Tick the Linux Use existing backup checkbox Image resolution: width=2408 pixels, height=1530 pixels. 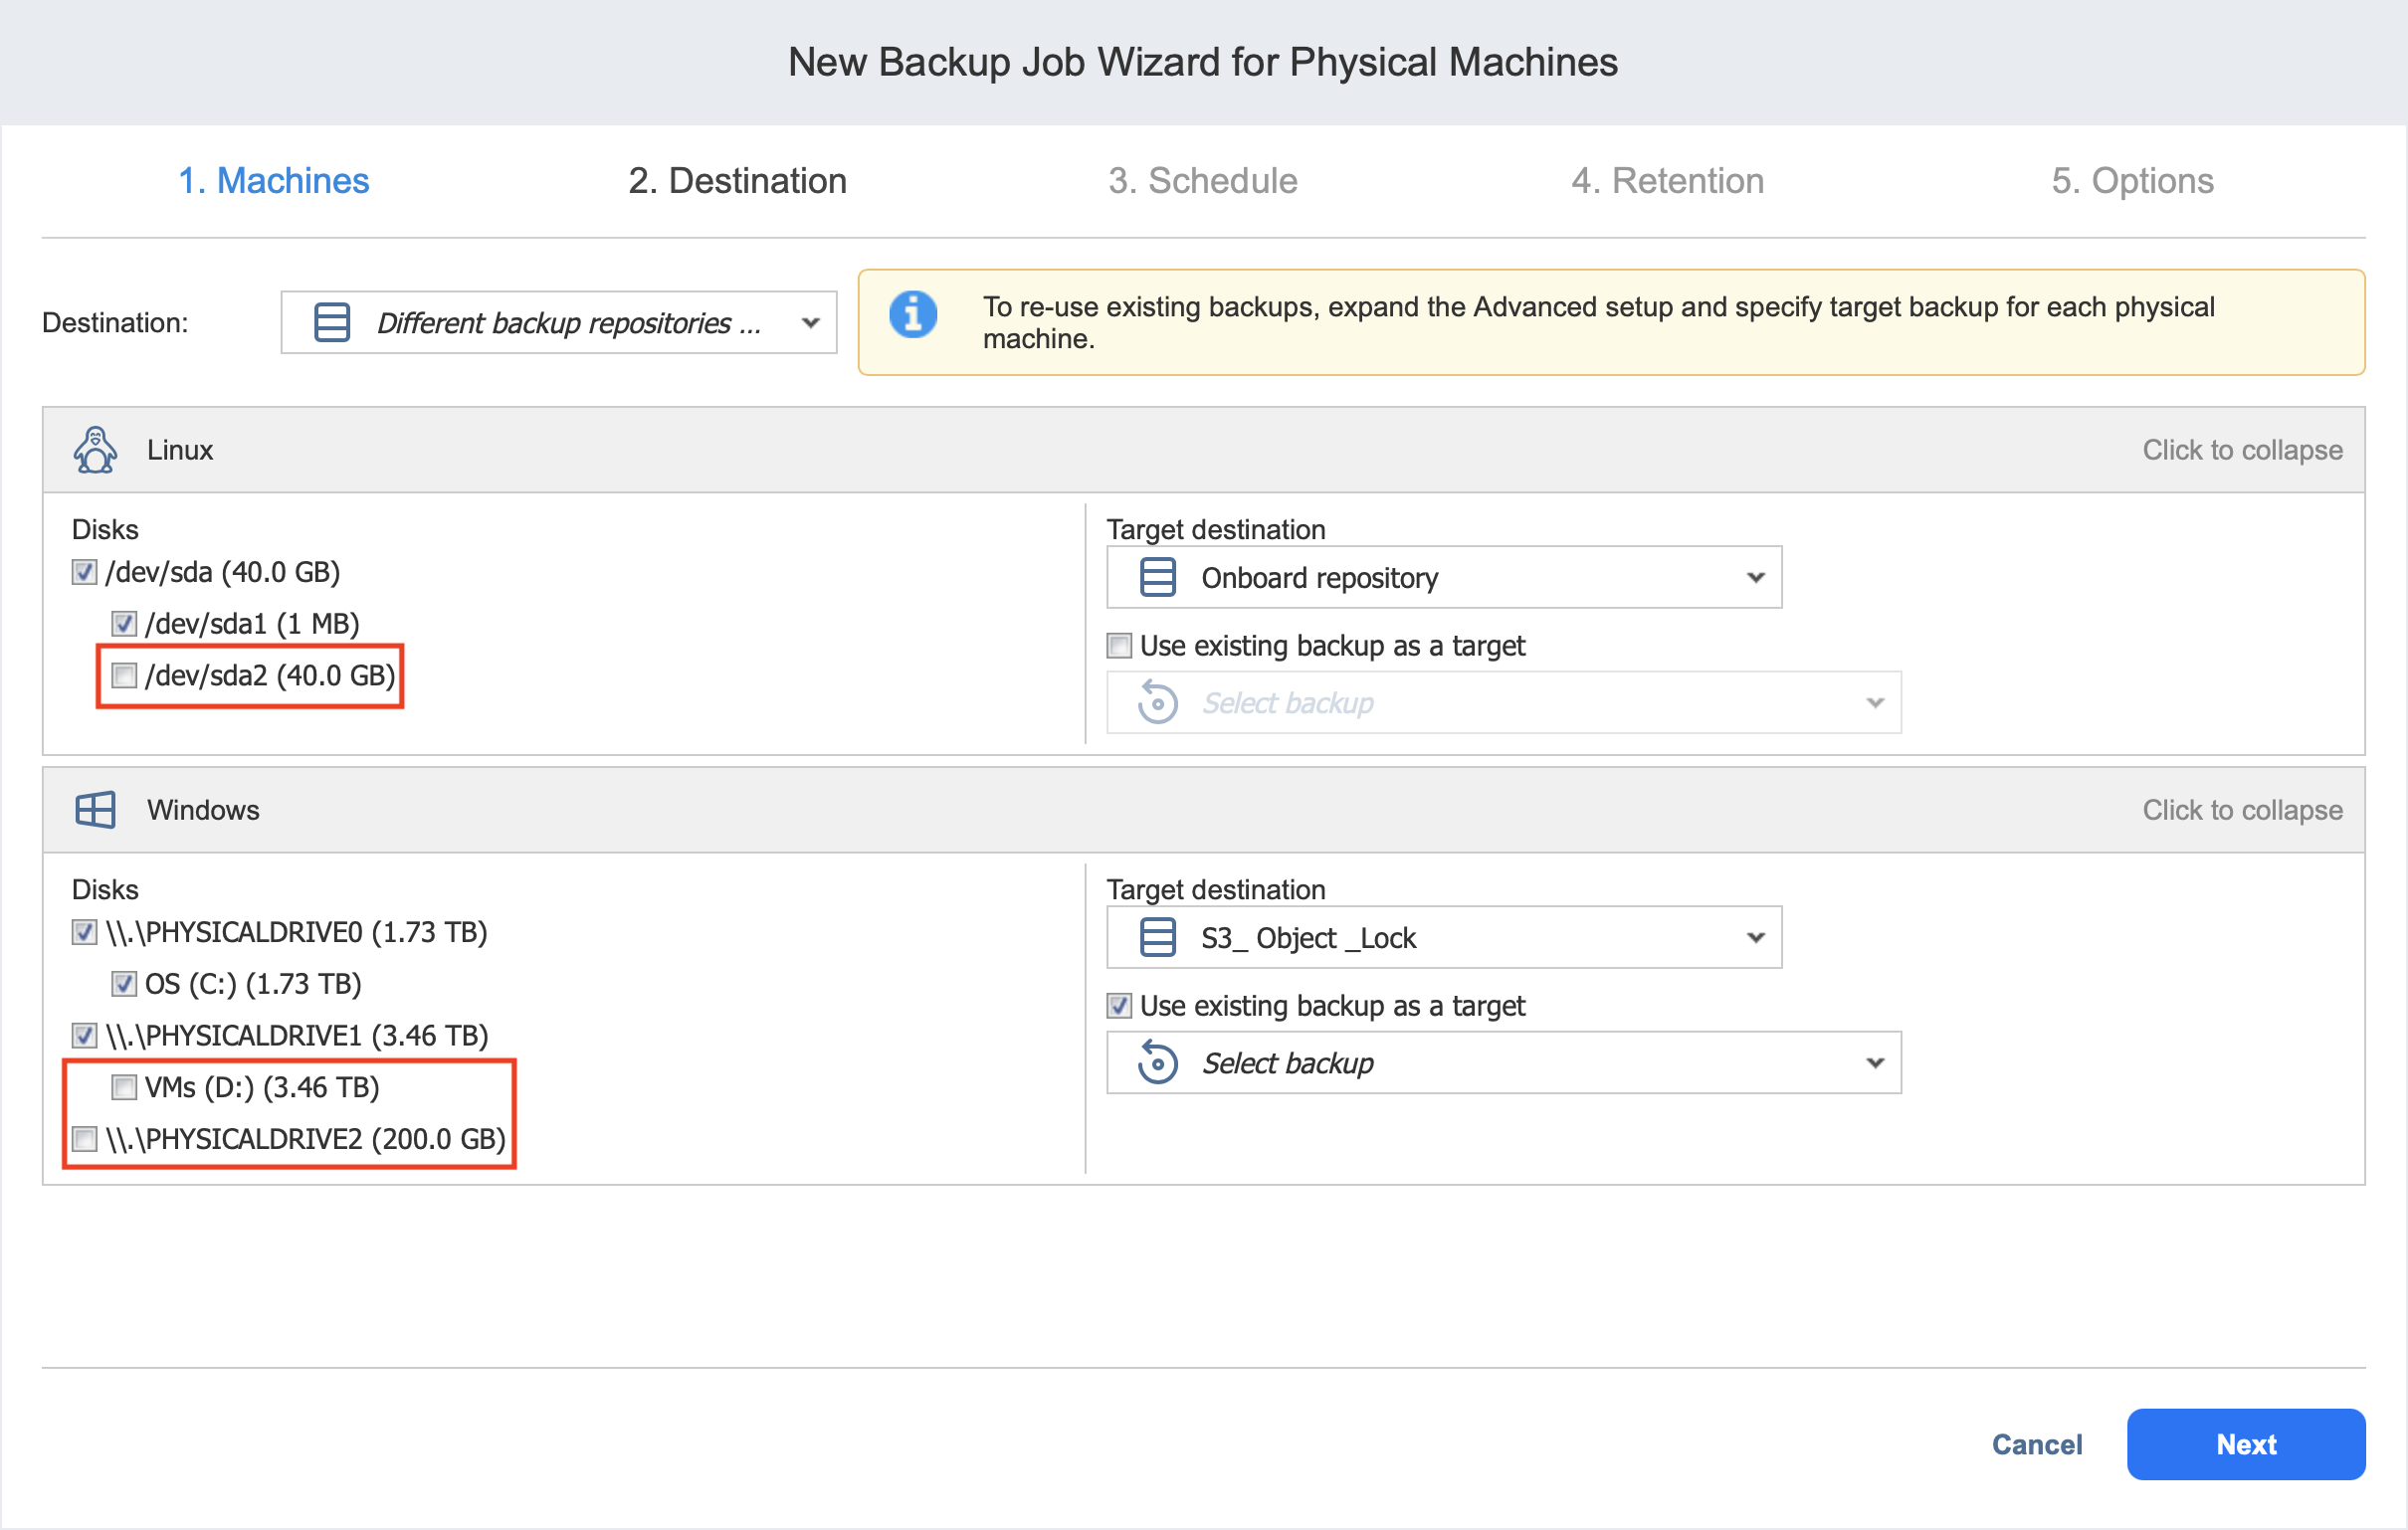(1119, 646)
